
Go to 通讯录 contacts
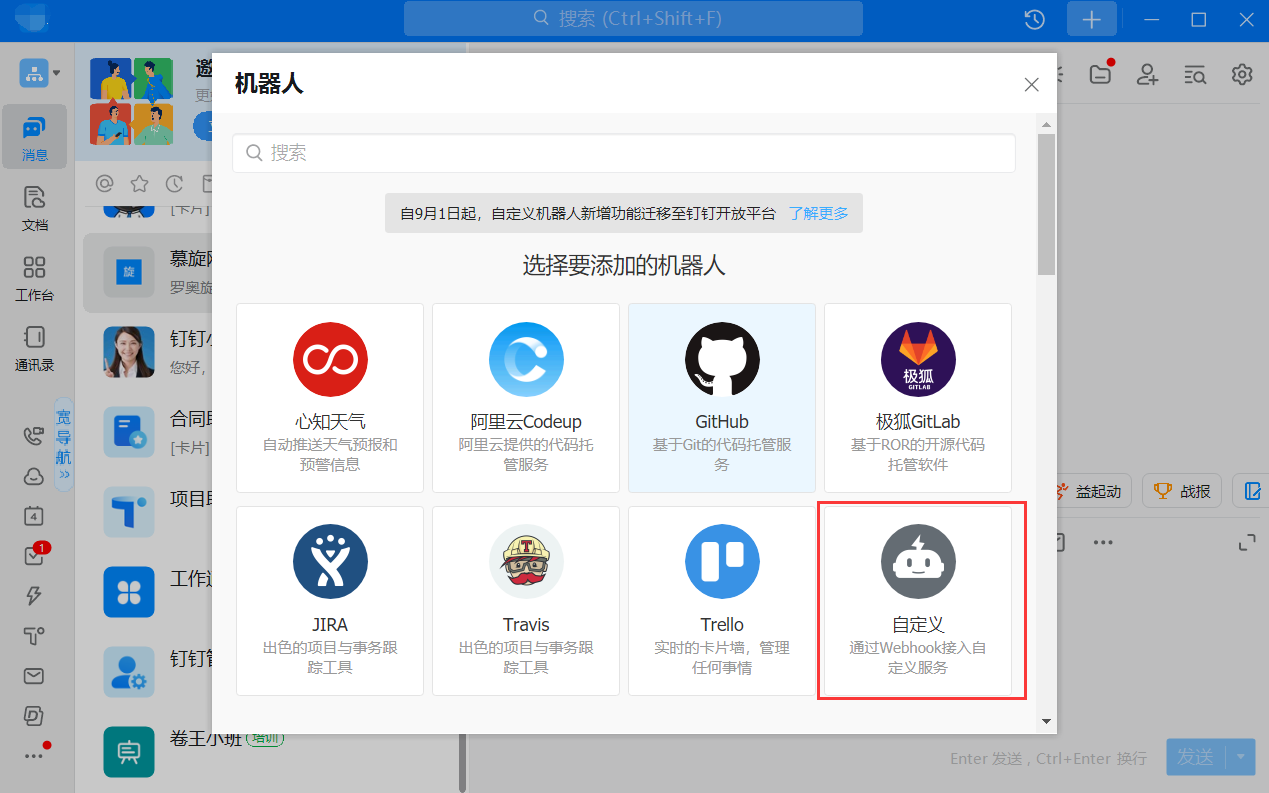[35, 347]
